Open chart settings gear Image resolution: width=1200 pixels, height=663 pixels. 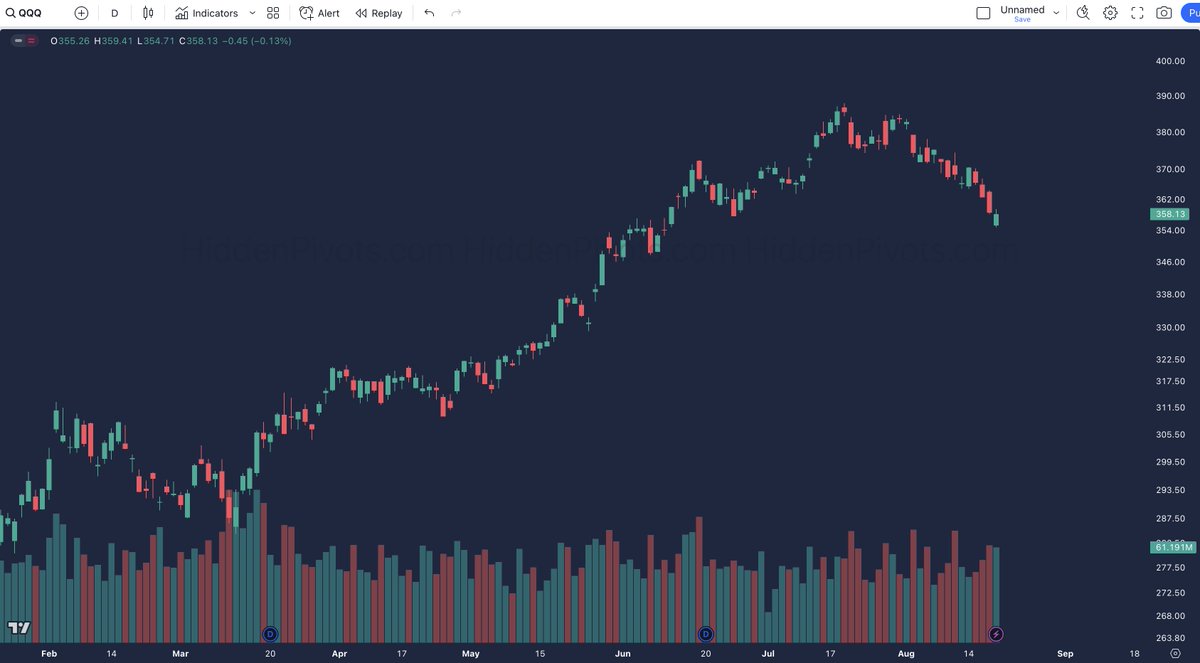[1110, 13]
